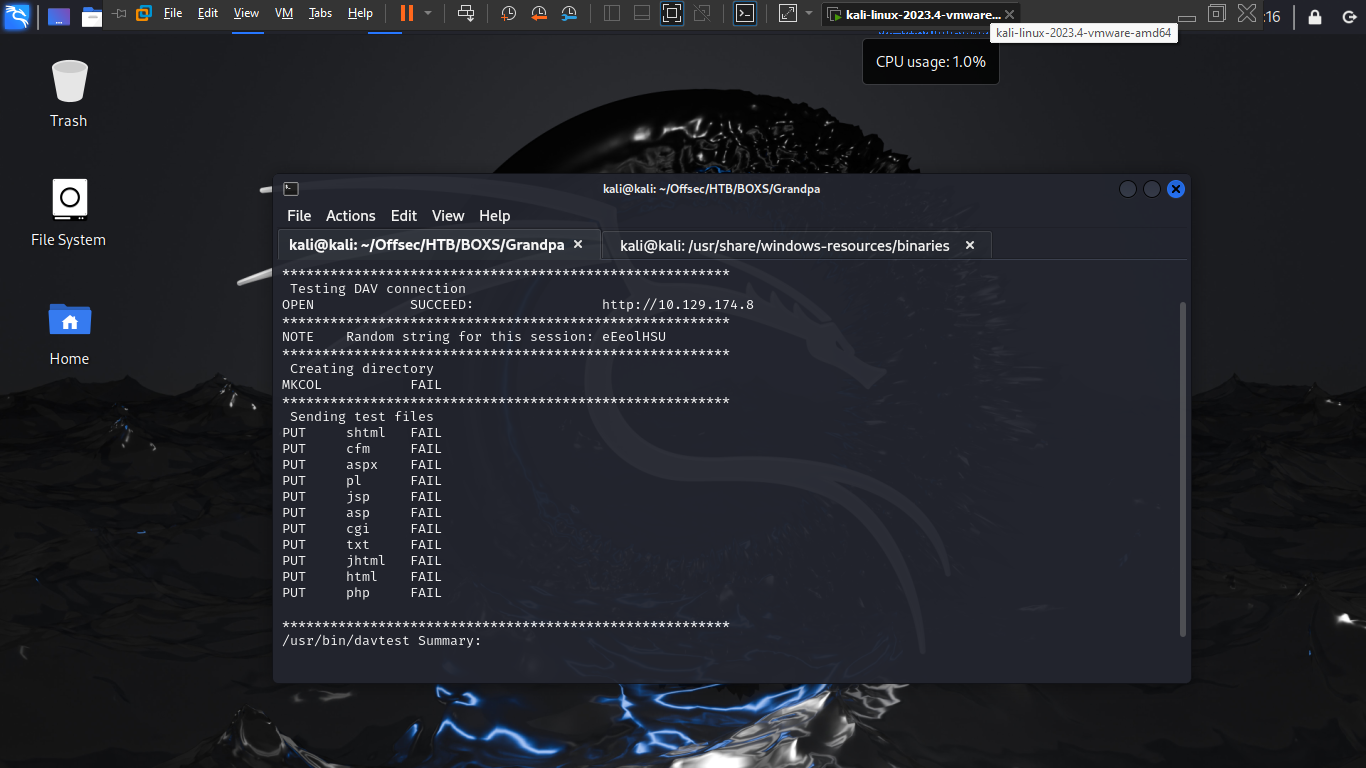Image resolution: width=1366 pixels, height=768 pixels.
Task: Send Ctrl+Alt+Del to the guest
Action: [466, 13]
